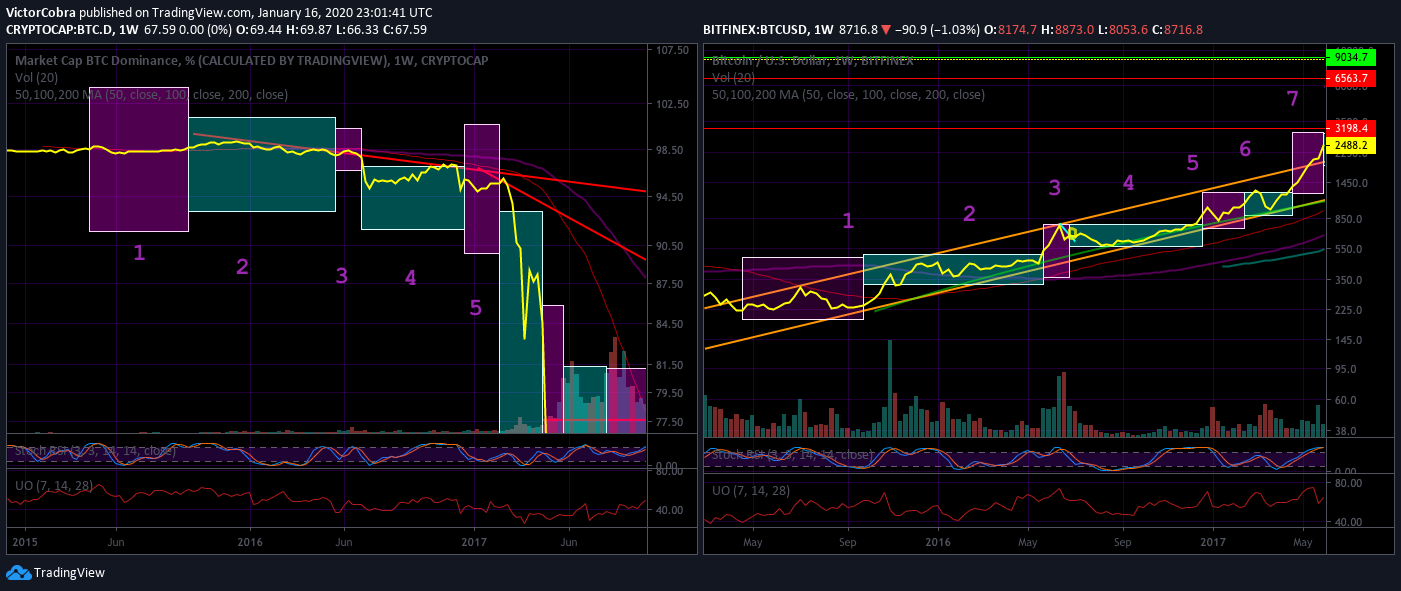Click the 225.0 price axis label
The width and height of the screenshot is (1401, 591).
[1350, 310]
